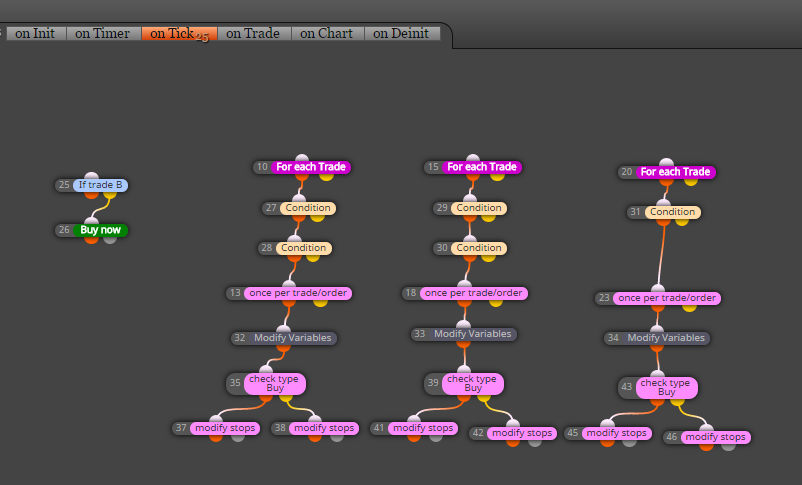Image resolution: width=802 pixels, height=485 pixels.
Task: Click the gray output of modify stops 42
Action: [535, 443]
